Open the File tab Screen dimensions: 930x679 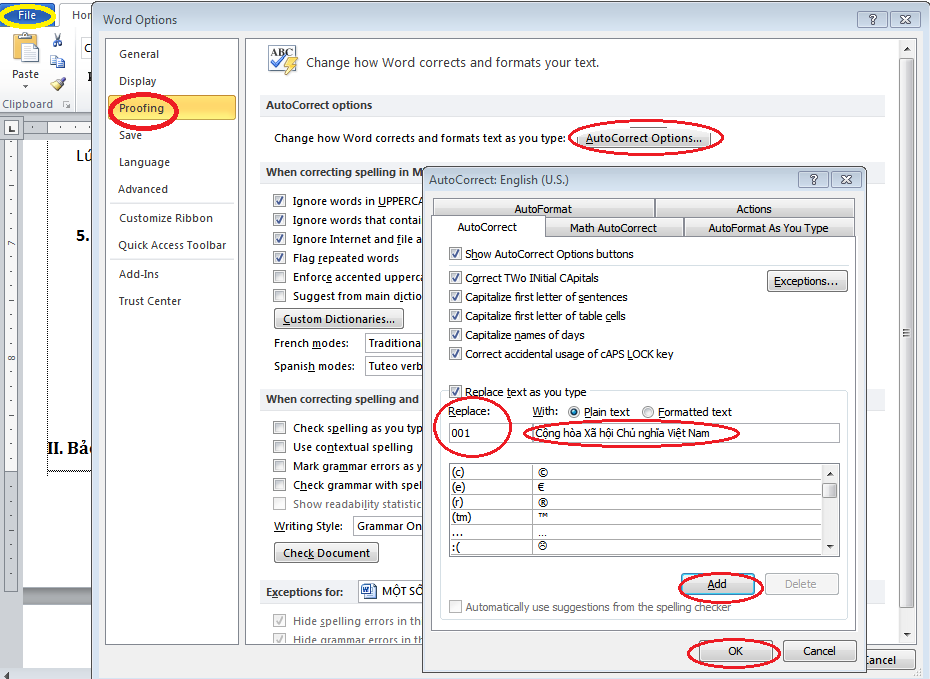[x=27, y=15]
